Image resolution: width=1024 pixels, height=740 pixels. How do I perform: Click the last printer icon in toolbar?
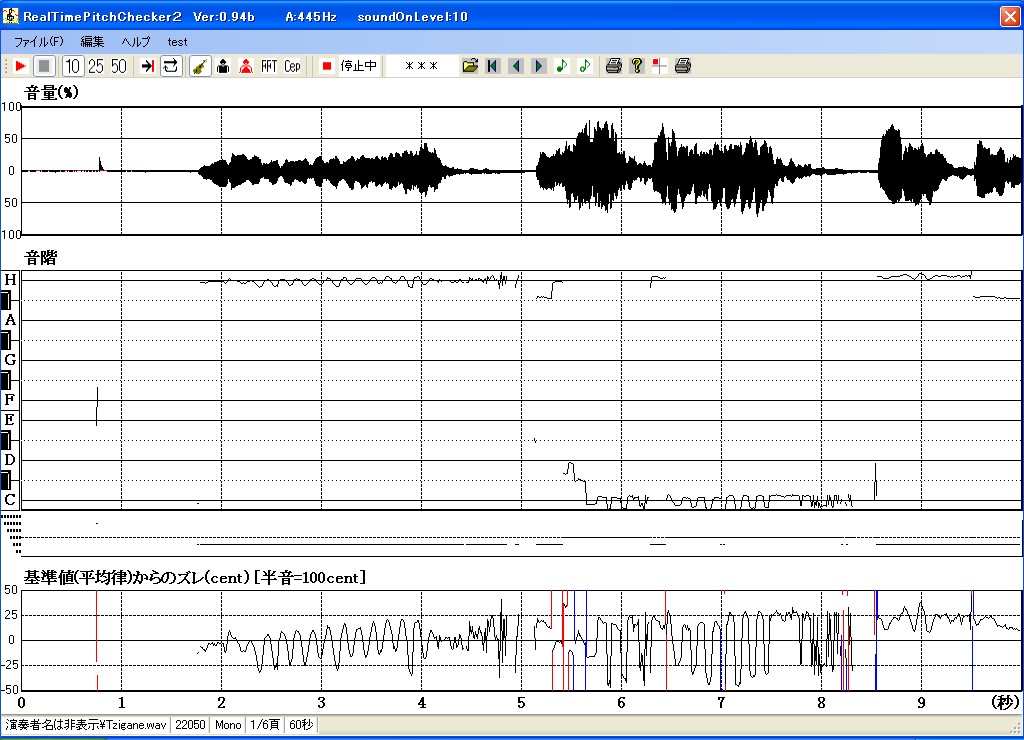coord(683,66)
